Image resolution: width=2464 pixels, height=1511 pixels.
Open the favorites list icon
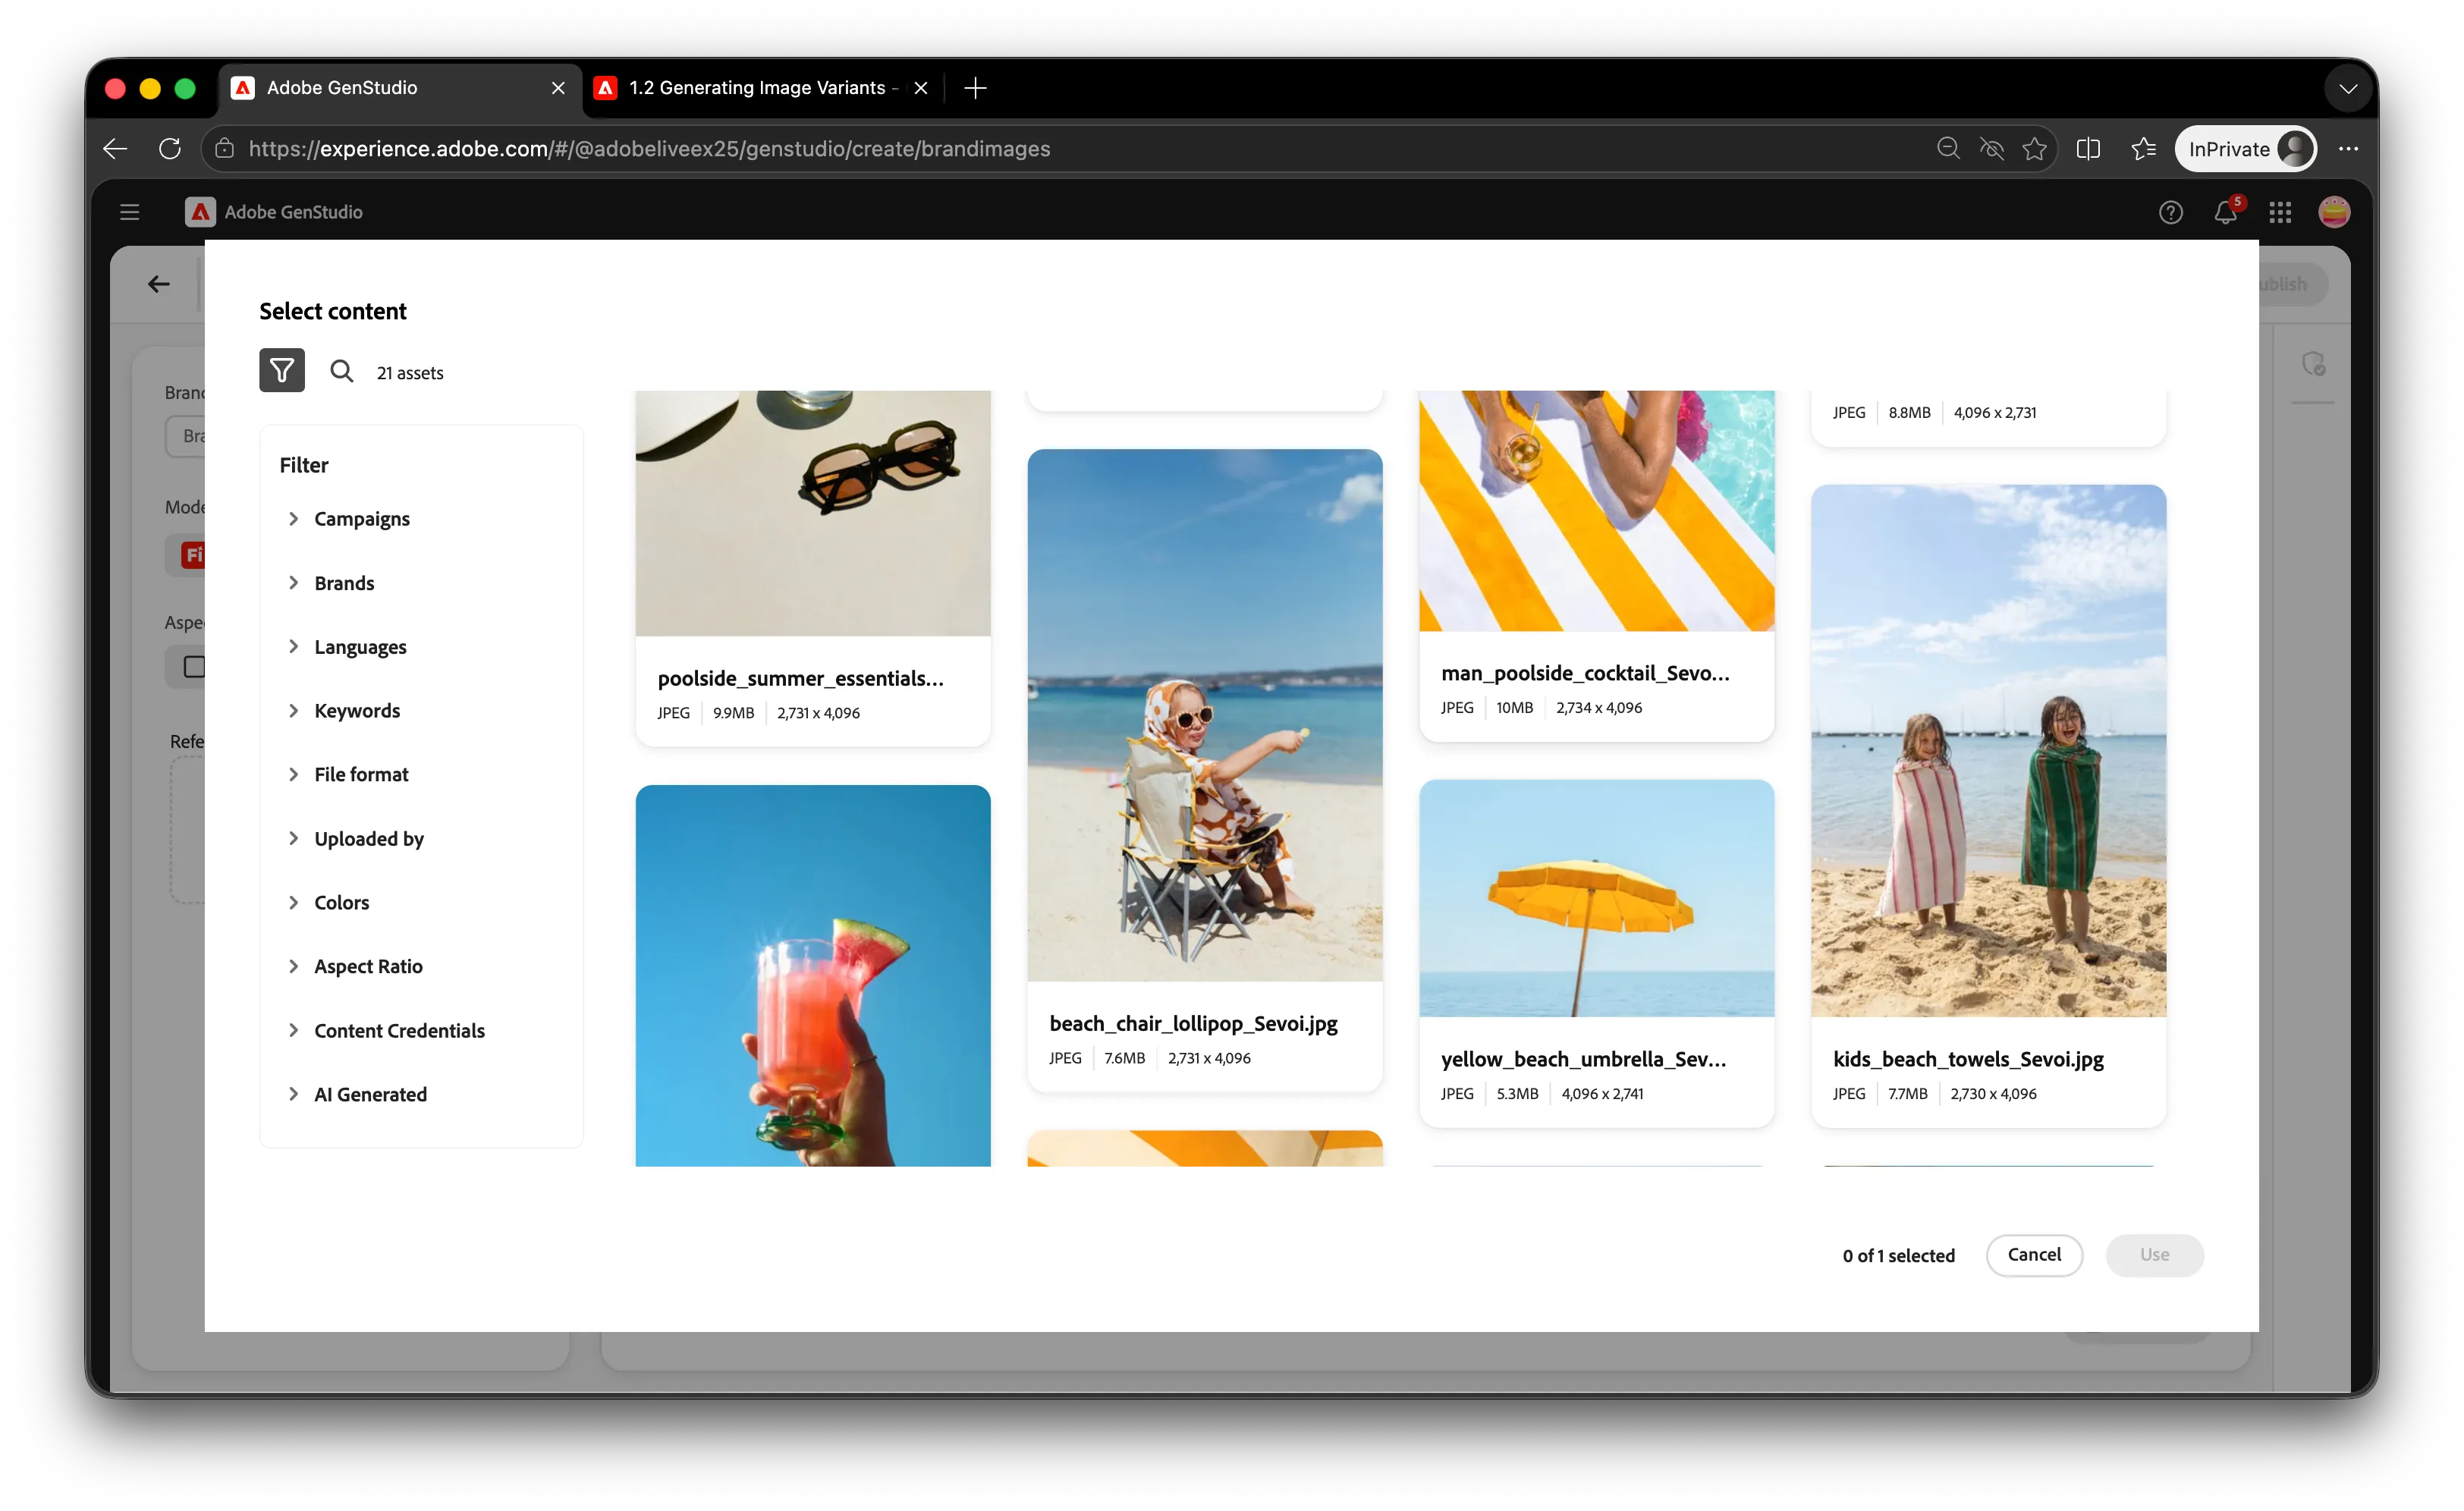(2143, 149)
